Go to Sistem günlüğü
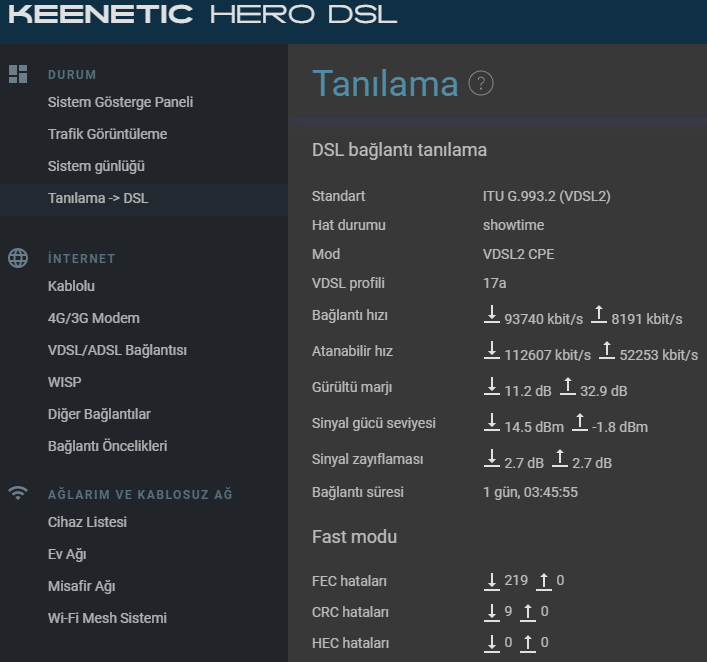 (x=96, y=166)
